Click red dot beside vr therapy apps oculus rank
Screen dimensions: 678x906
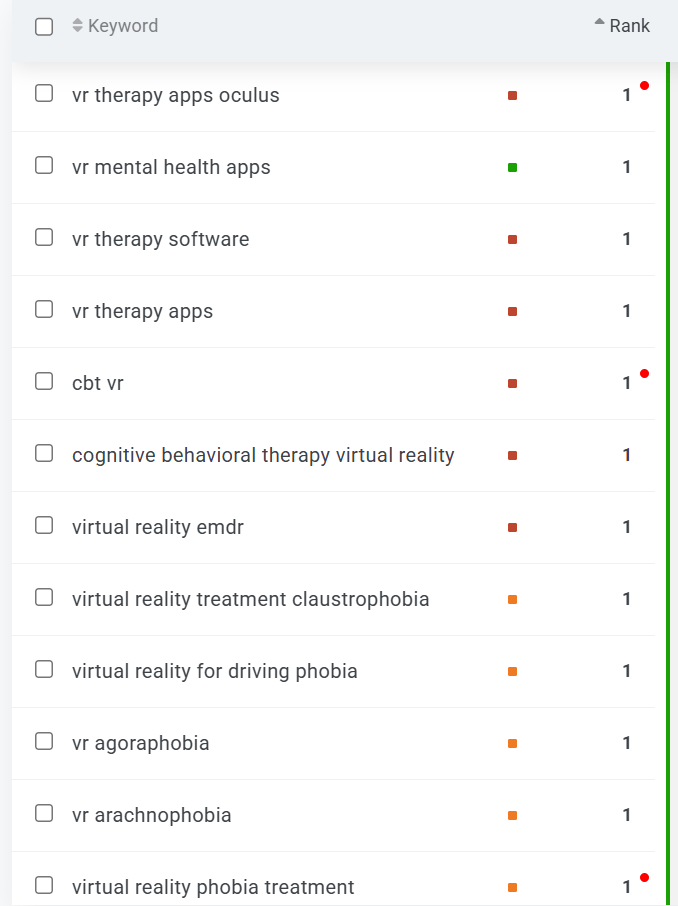pos(644,86)
